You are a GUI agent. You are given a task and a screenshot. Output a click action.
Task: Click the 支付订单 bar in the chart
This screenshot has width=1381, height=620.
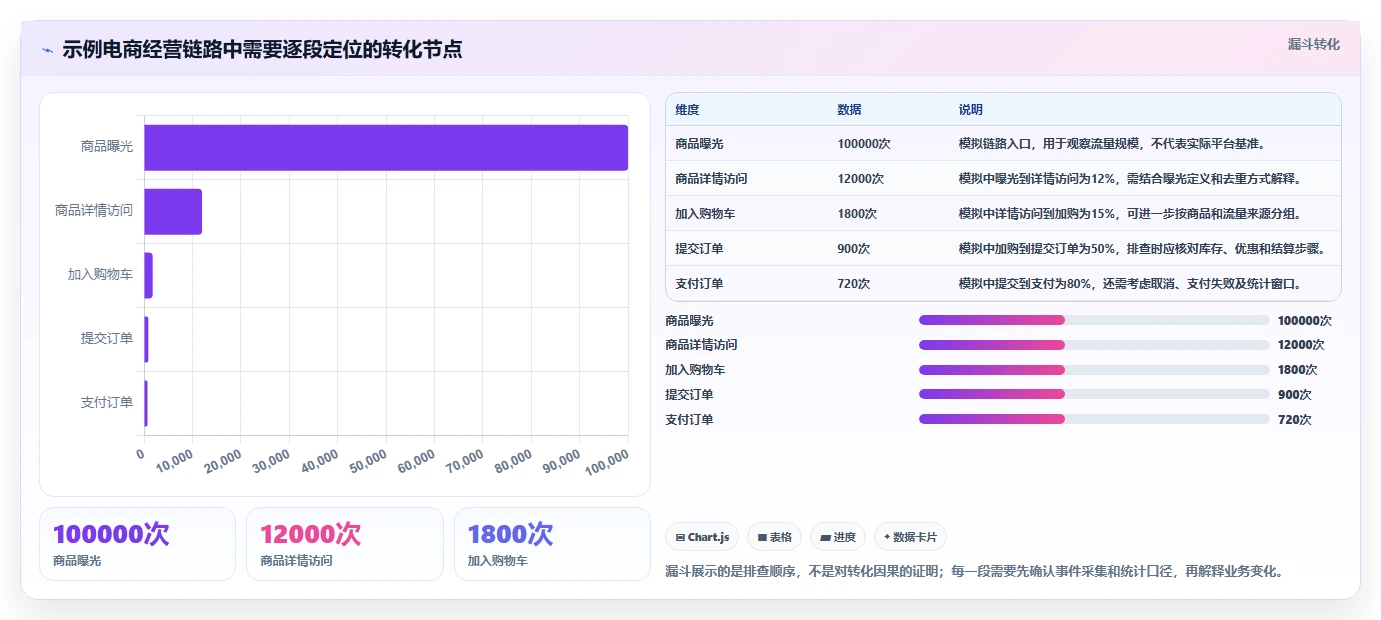146,403
